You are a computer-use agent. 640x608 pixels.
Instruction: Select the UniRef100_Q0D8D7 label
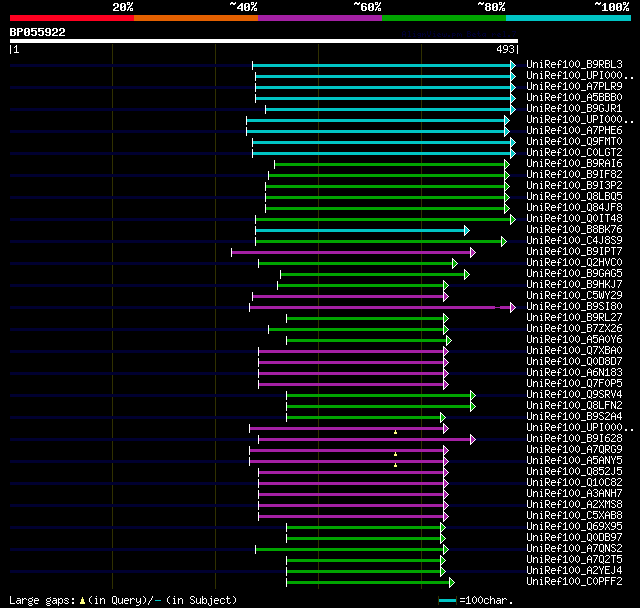click(x=574, y=362)
